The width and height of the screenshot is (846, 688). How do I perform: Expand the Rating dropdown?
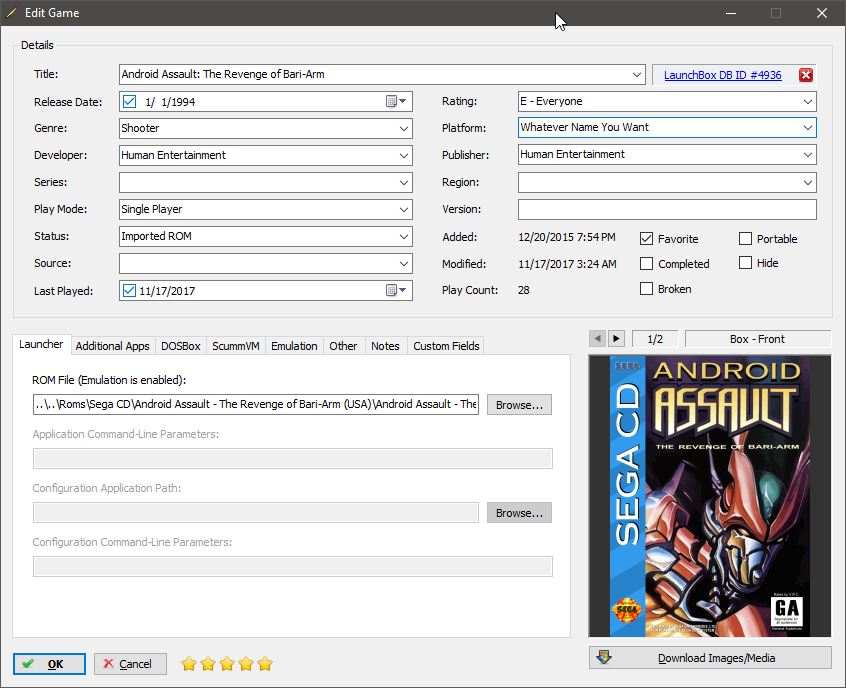point(808,101)
